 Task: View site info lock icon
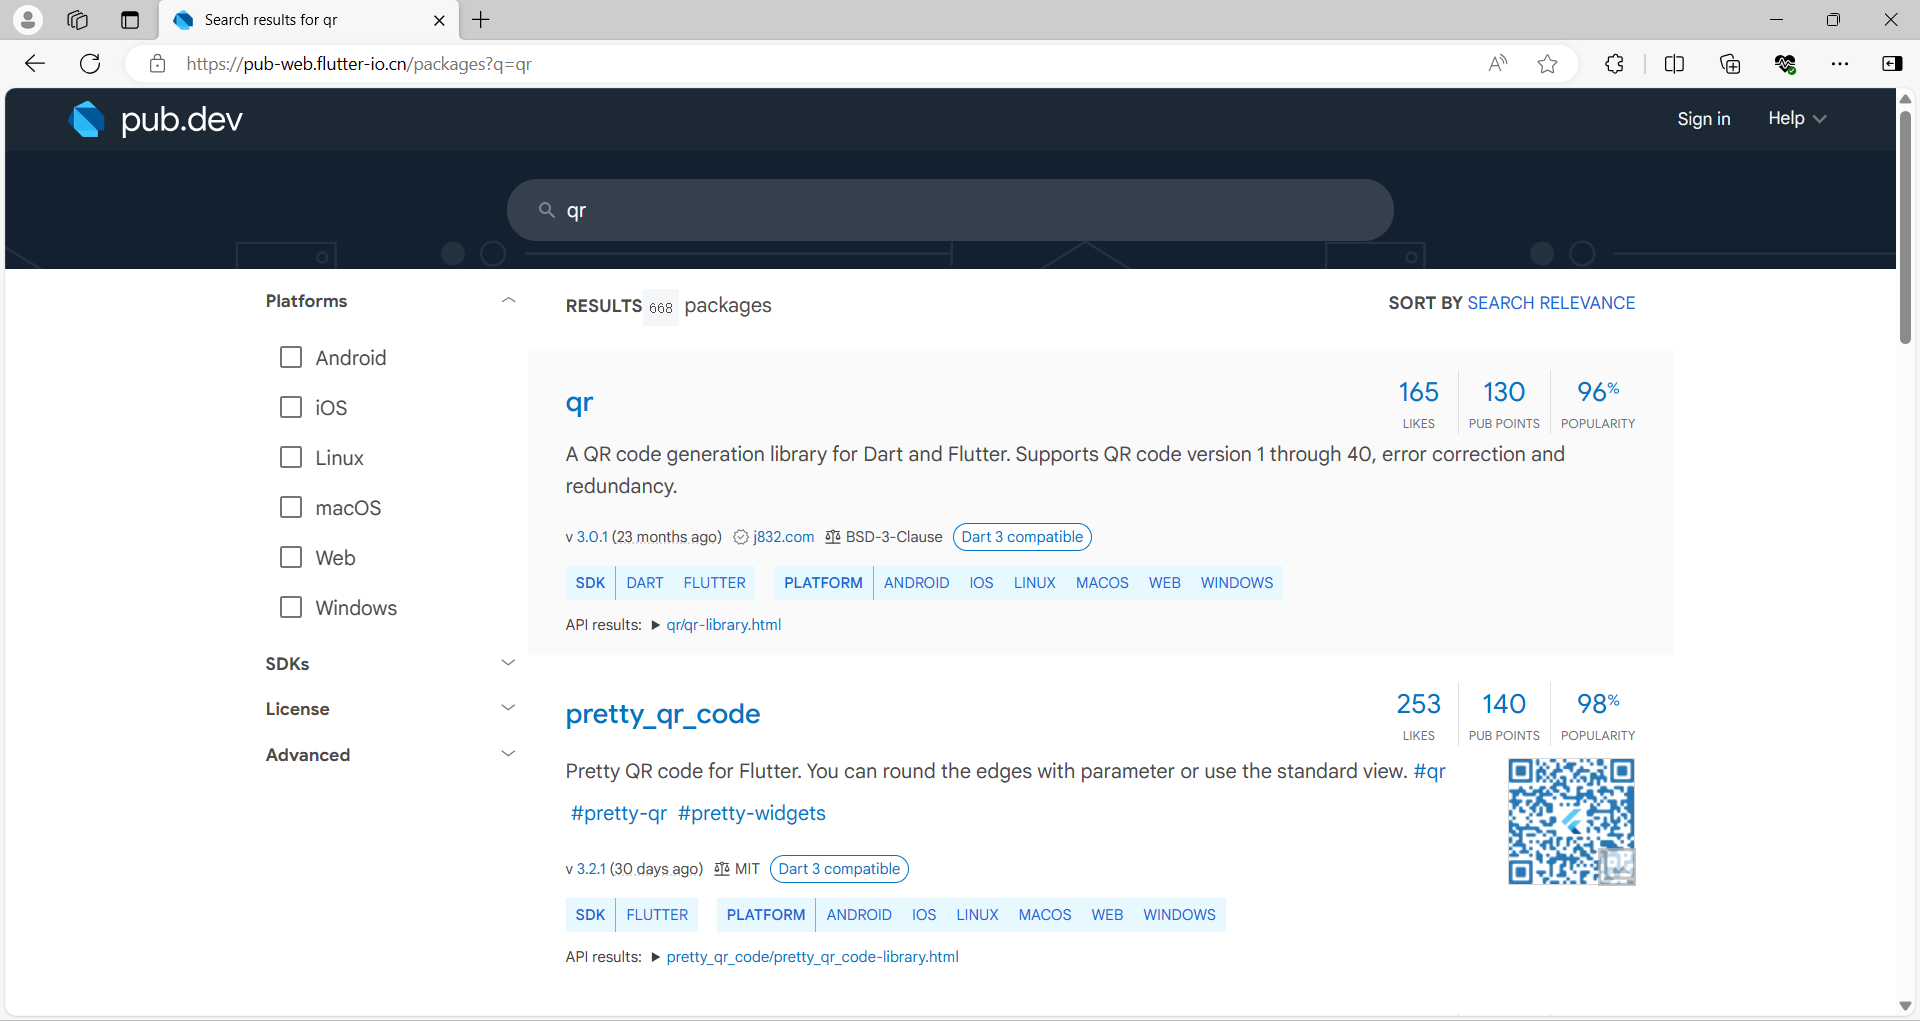point(157,64)
